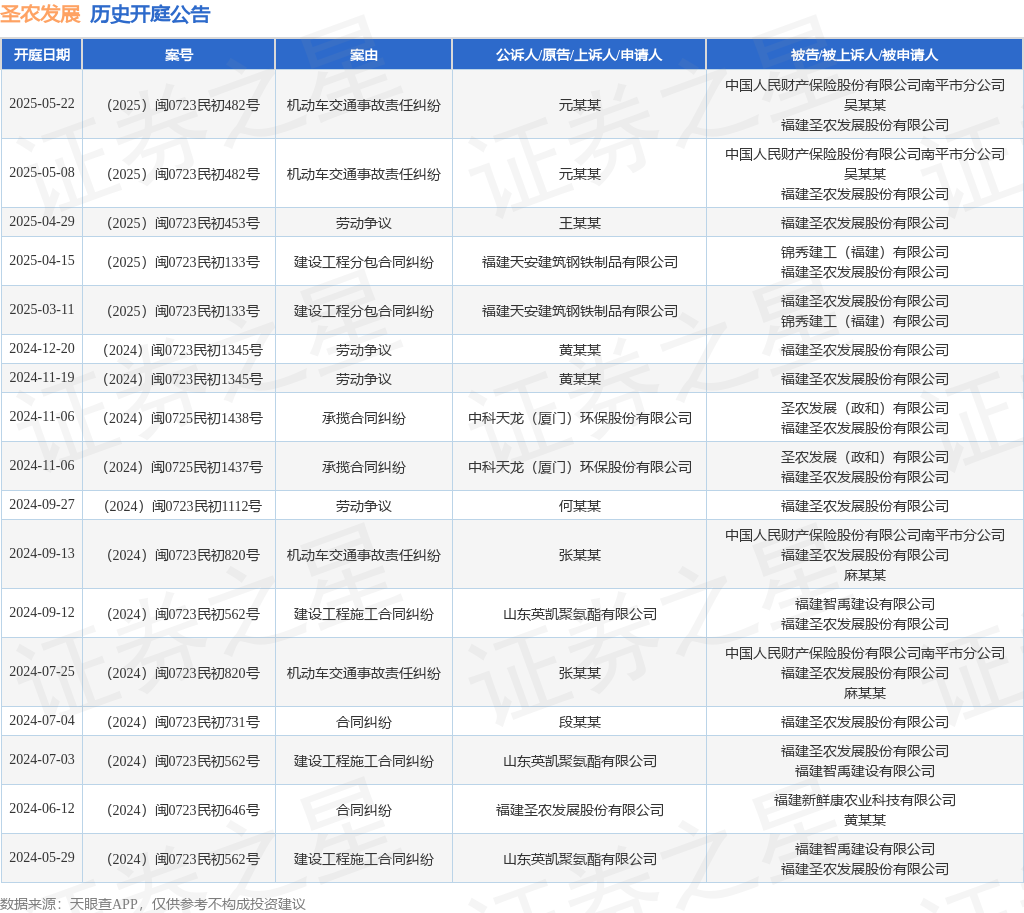Click plaintiff 何某某

click(579, 507)
